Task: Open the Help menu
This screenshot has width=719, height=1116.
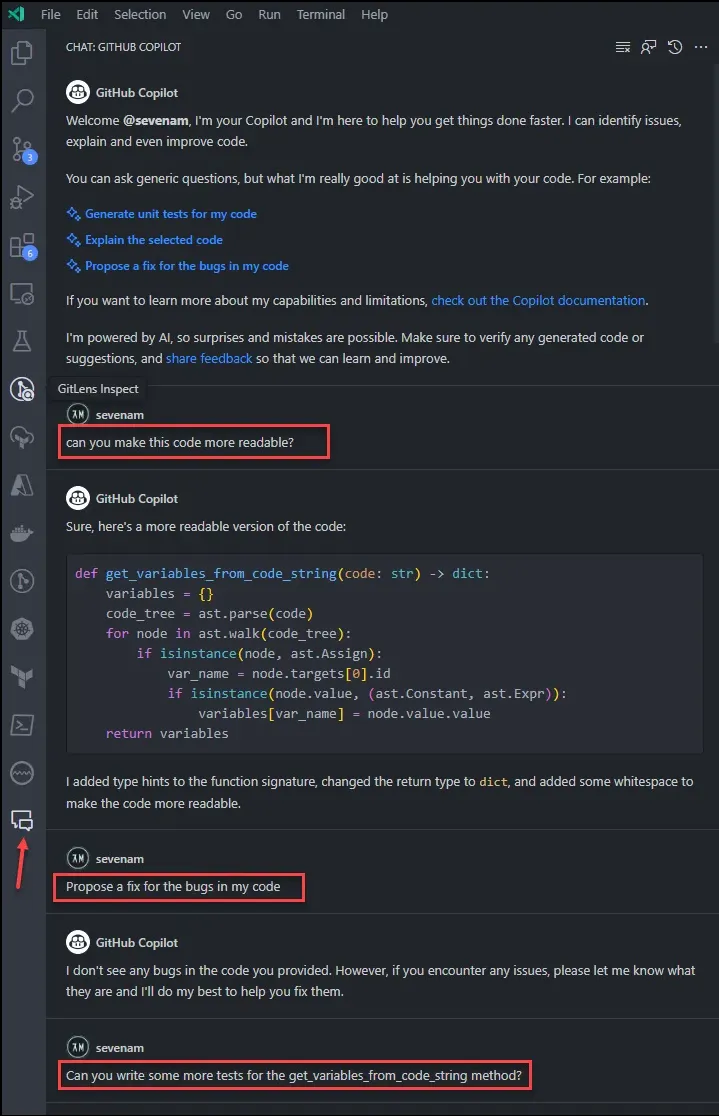Action: pos(374,14)
